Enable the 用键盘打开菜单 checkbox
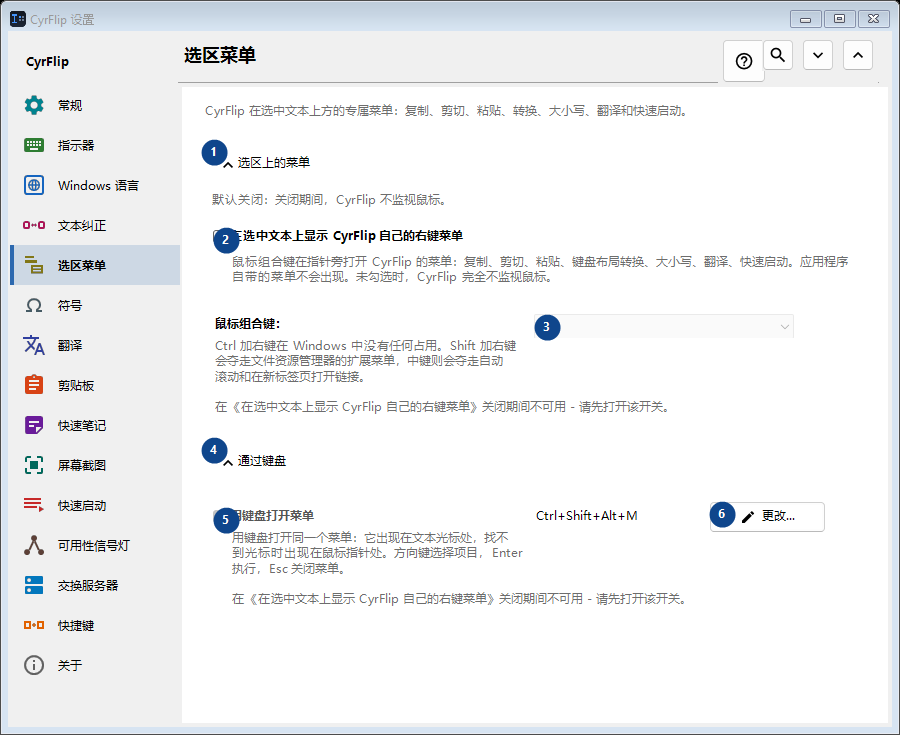 (219, 515)
